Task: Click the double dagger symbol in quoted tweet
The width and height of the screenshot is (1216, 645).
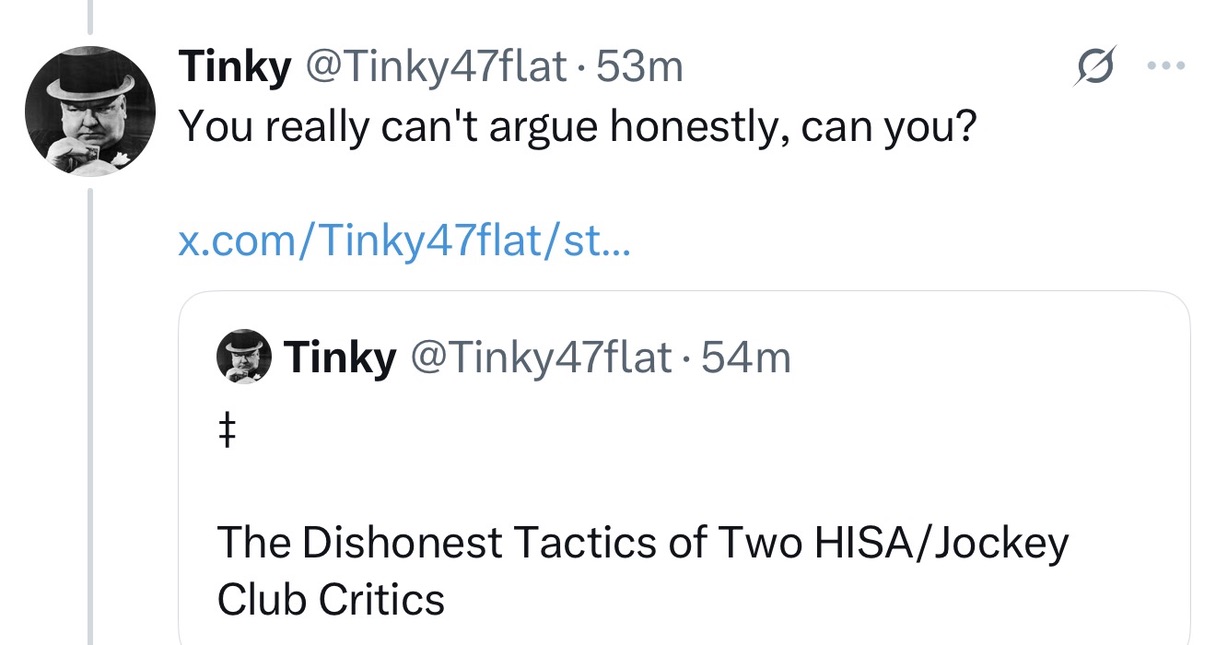Action: [226, 432]
